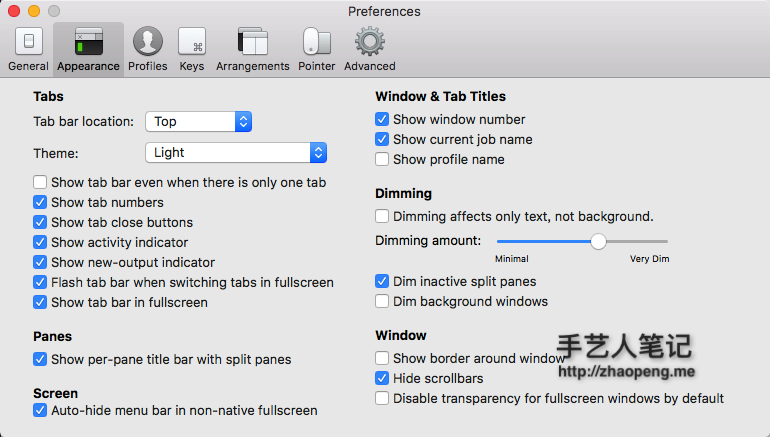Open the Arrangements preferences icon
Image resolution: width=770 pixels, height=437 pixels.
[252, 42]
